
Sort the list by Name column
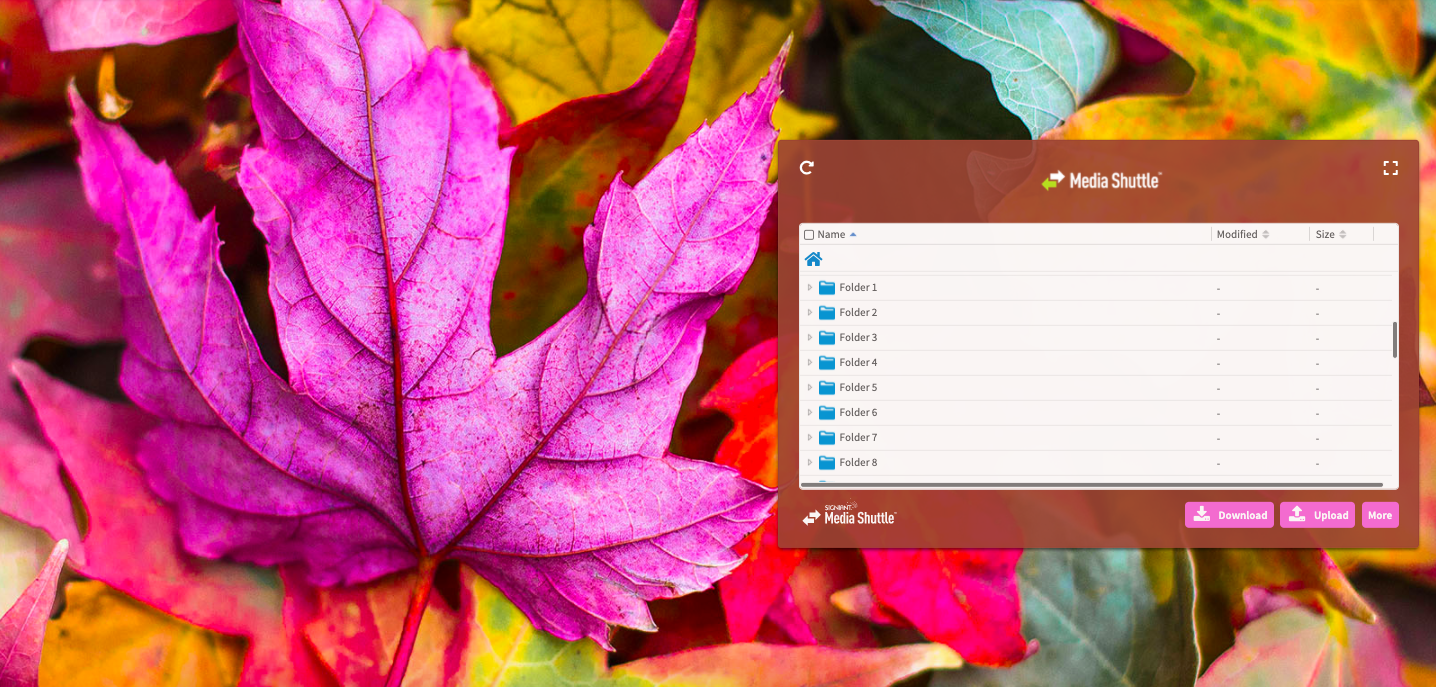pos(832,235)
